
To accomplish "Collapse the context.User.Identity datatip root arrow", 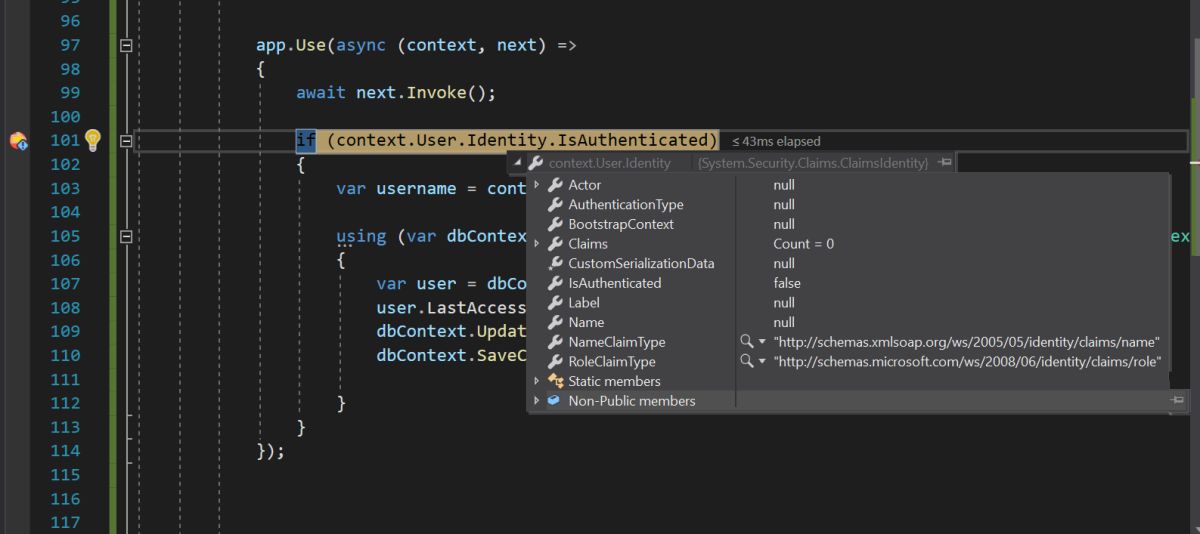I will (x=518, y=162).
